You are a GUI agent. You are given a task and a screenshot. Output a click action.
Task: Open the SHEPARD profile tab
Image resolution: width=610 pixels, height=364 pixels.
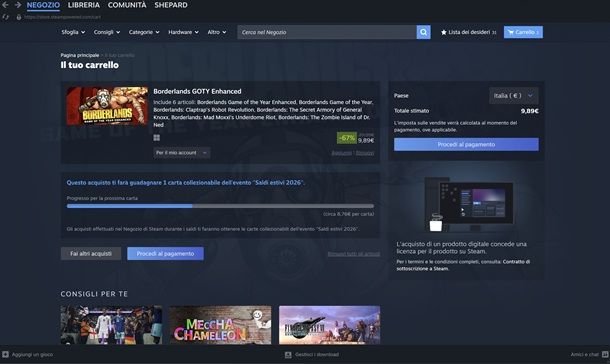(x=171, y=5)
